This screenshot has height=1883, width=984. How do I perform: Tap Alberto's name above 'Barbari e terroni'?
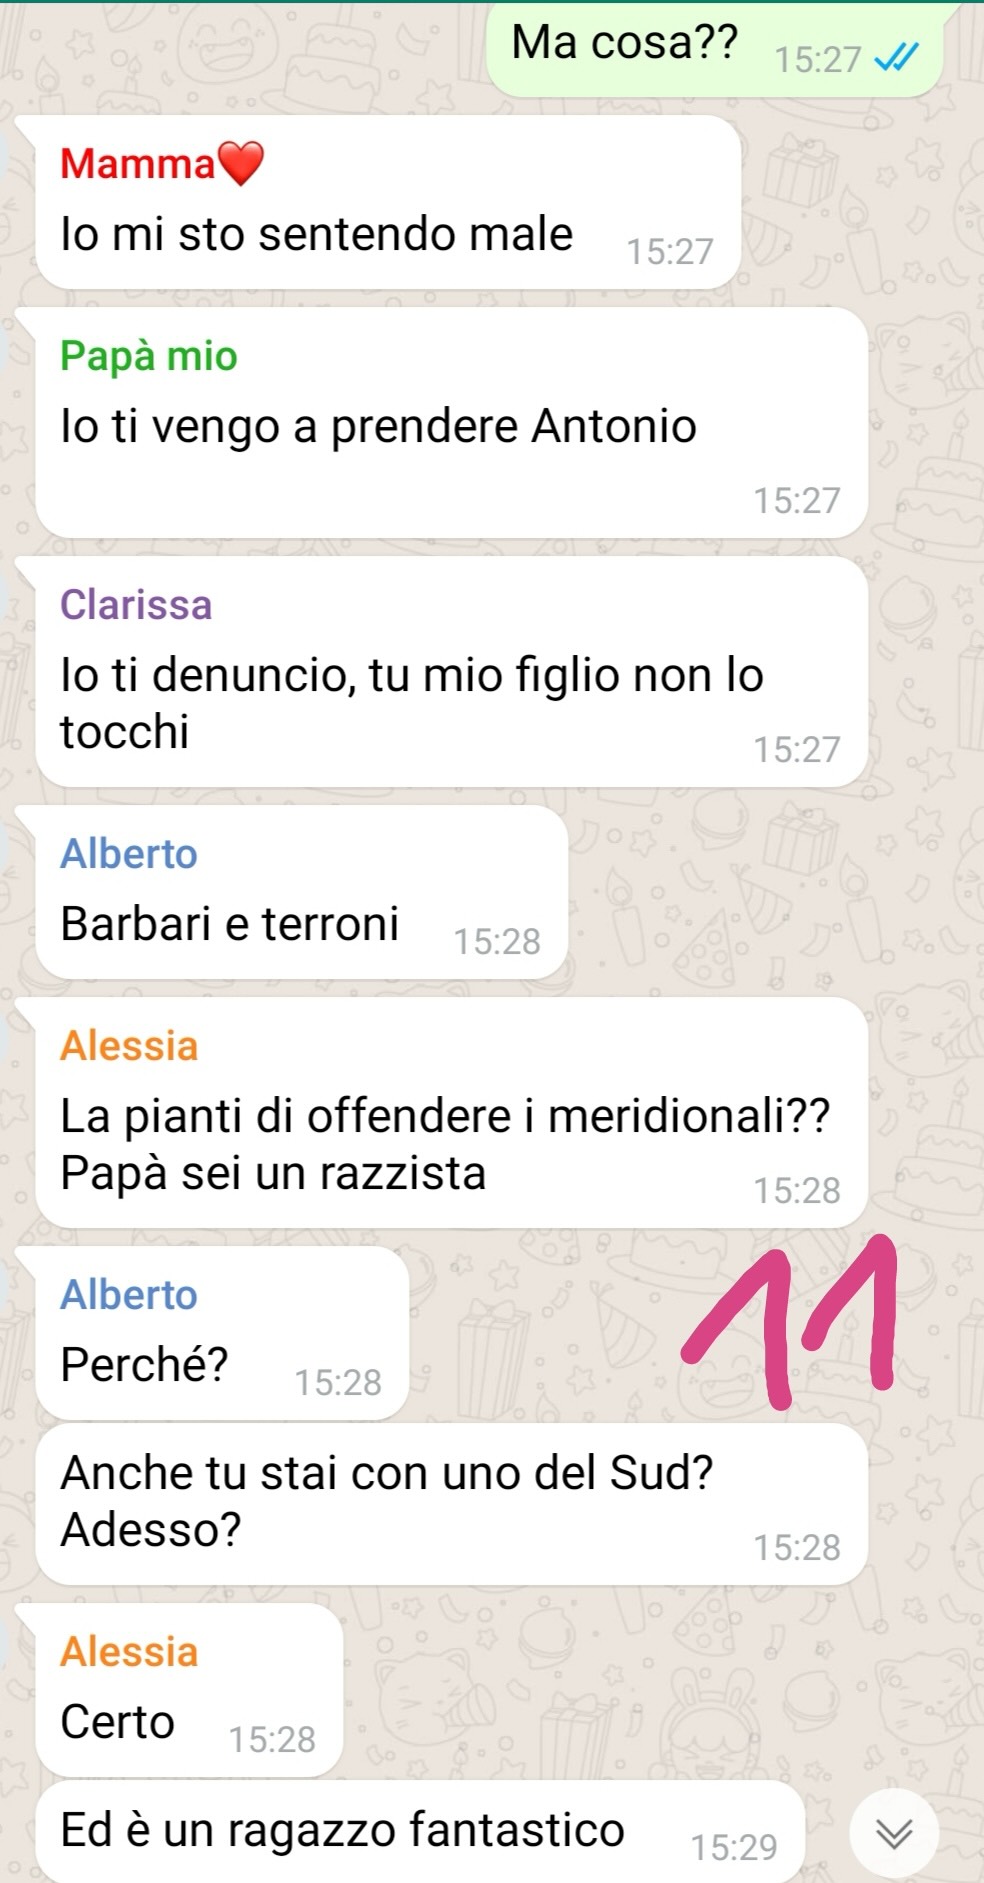(129, 854)
